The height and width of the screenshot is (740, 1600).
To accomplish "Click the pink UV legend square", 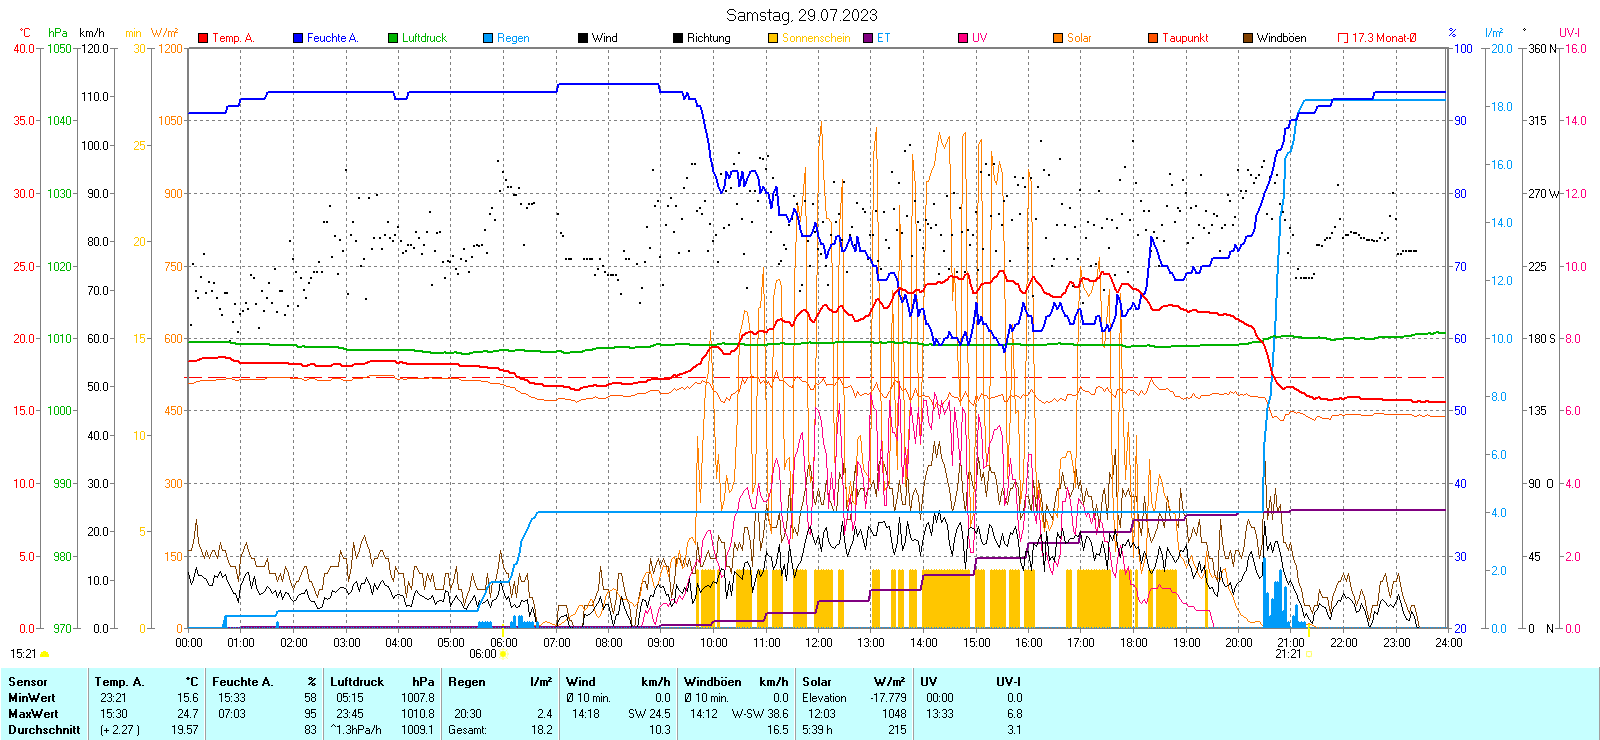I will click(x=963, y=38).
